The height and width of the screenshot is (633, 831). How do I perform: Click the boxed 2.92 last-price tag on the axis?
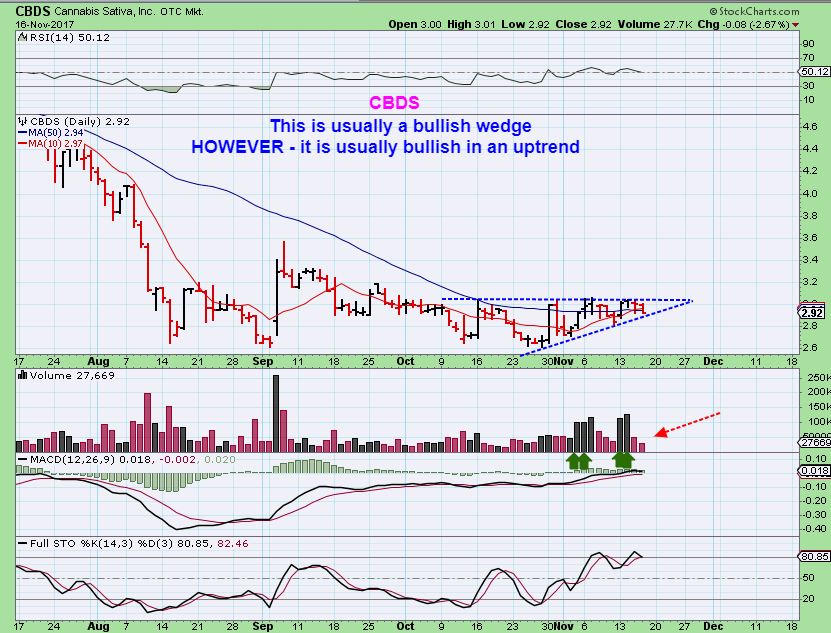coord(812,312)
